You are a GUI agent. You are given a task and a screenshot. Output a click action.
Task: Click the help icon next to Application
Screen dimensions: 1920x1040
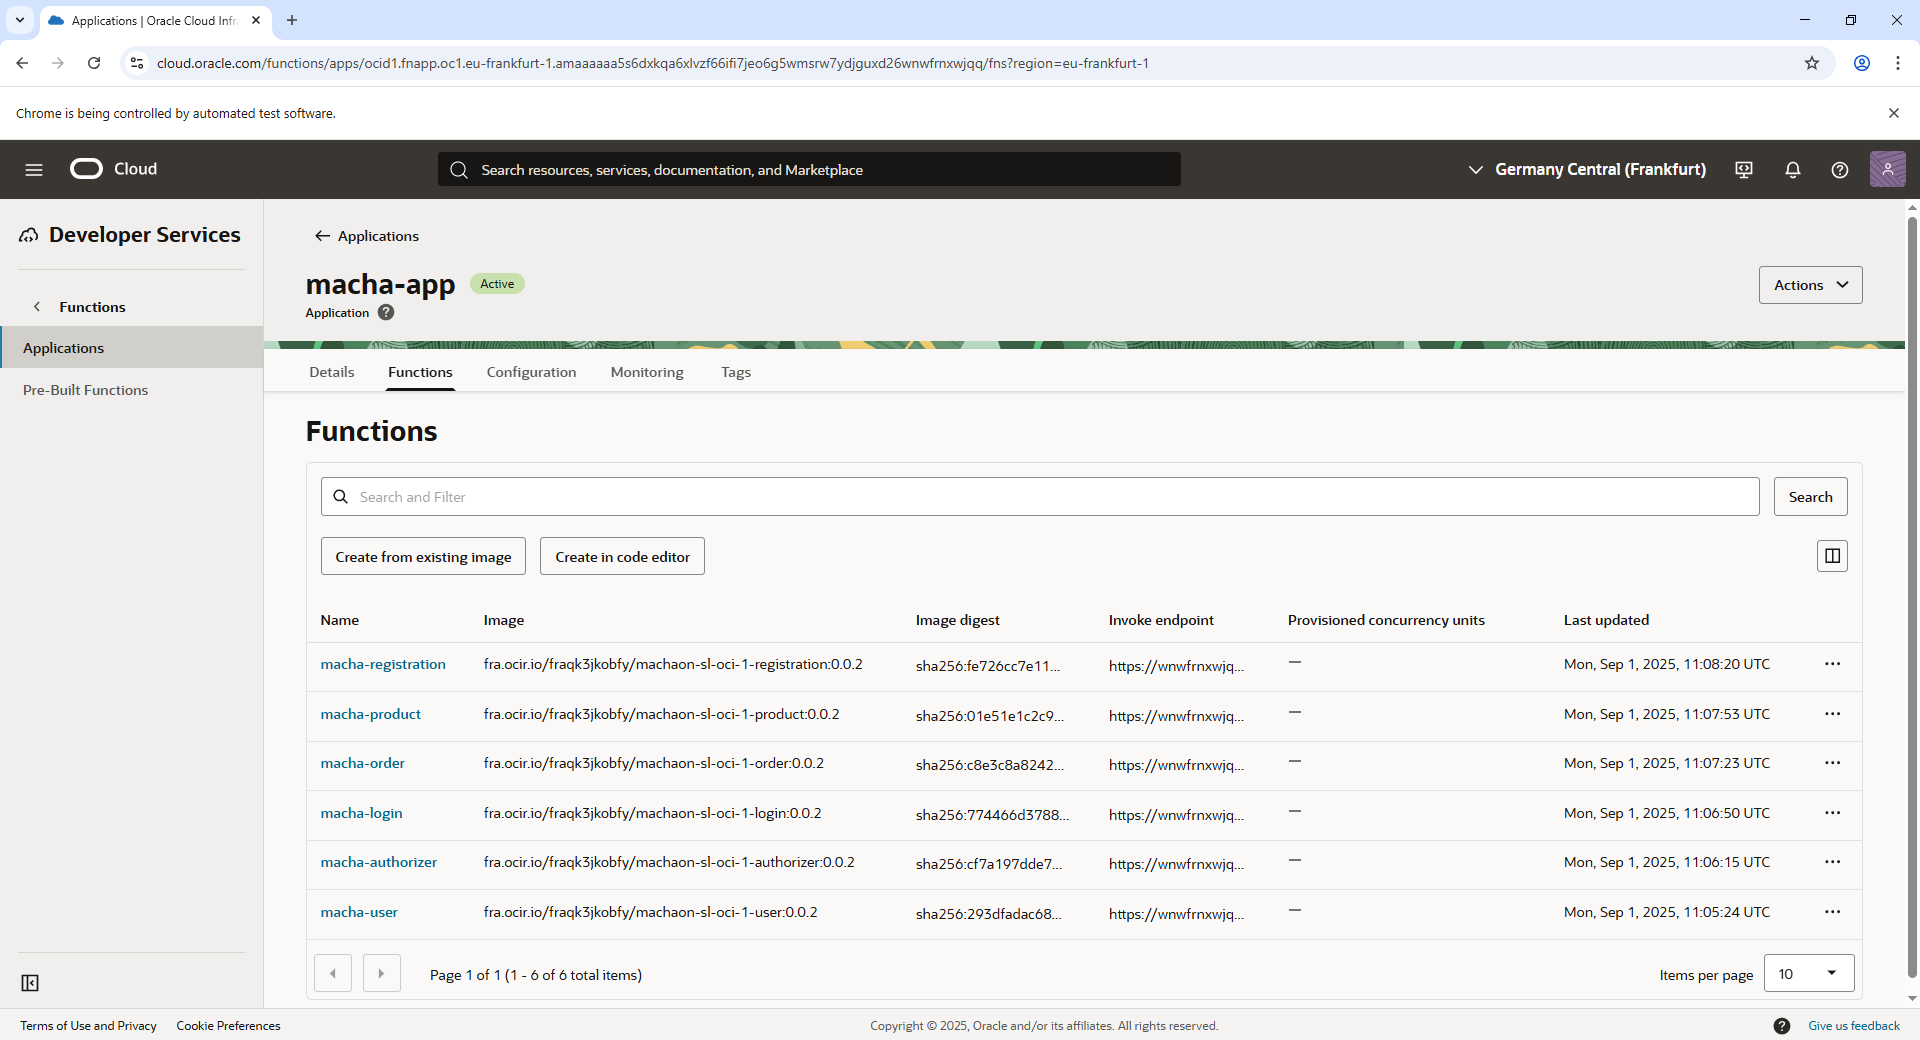[x=386, y=313]
